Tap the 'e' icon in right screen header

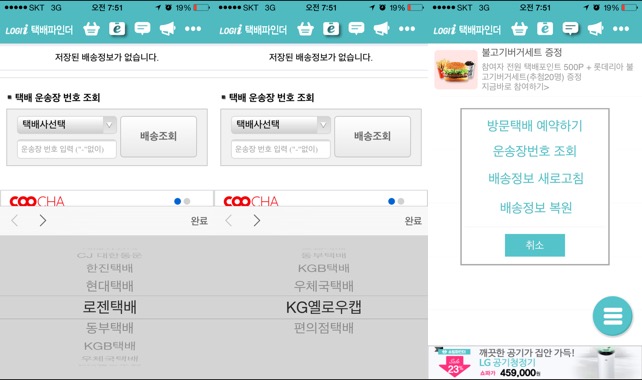[x=545, y=29]
